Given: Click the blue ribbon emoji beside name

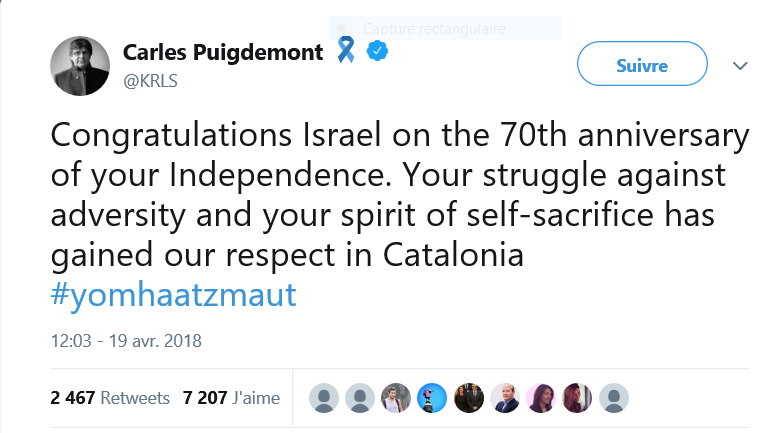Looking at the screenshot, I should coord(346,50).
